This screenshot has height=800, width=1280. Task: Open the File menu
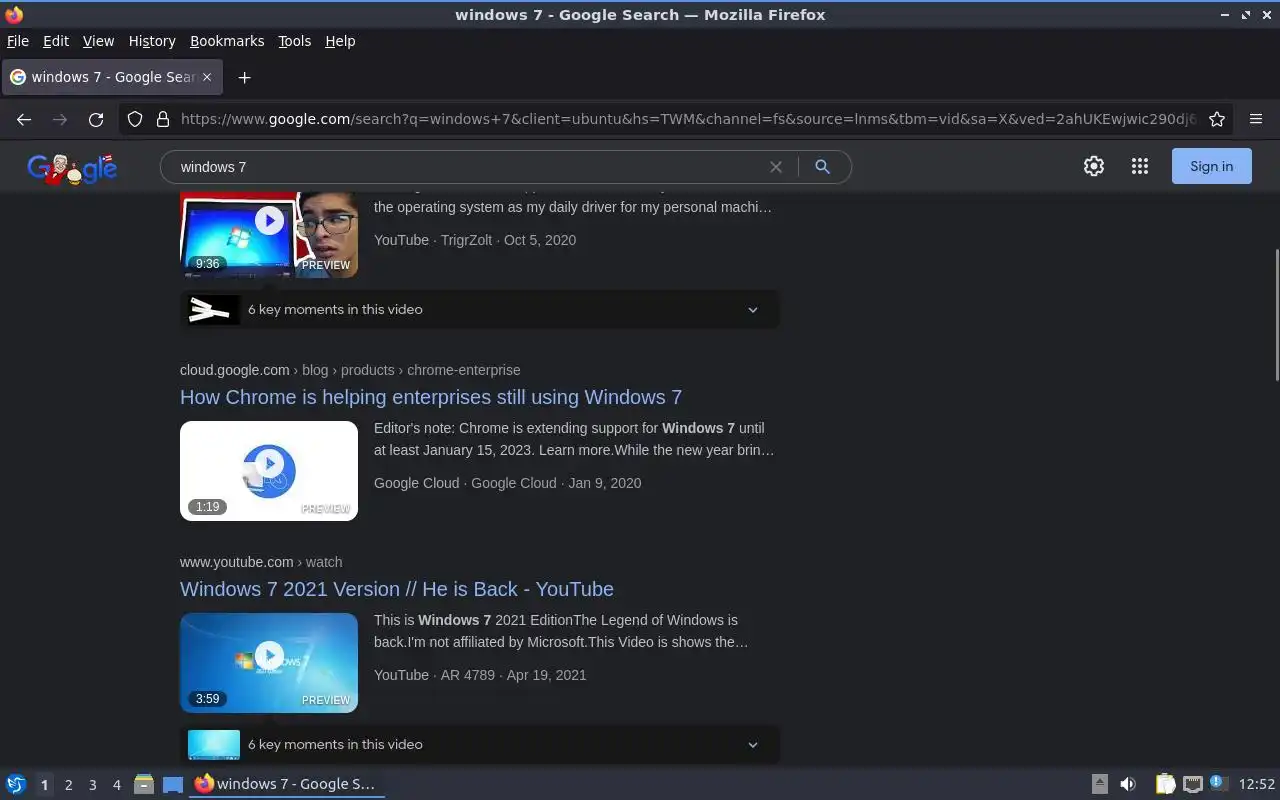coord(18,41)
